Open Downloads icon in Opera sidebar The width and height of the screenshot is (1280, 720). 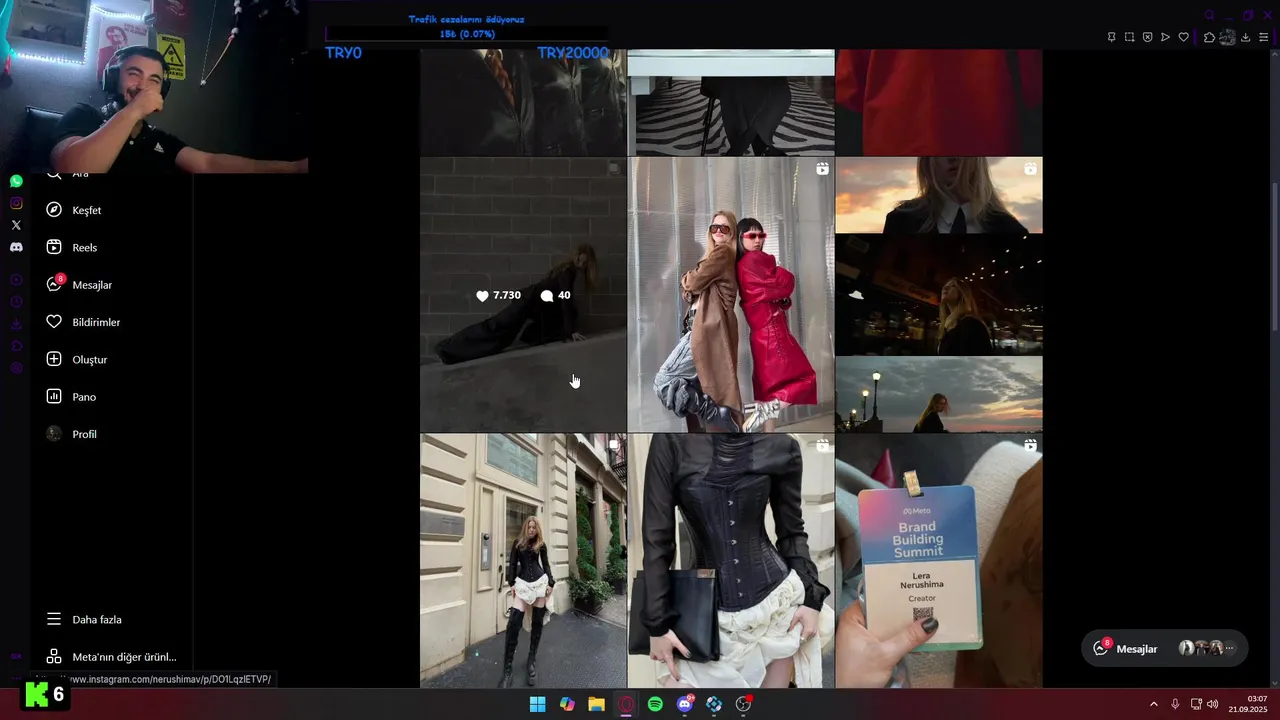click(16, 324)
